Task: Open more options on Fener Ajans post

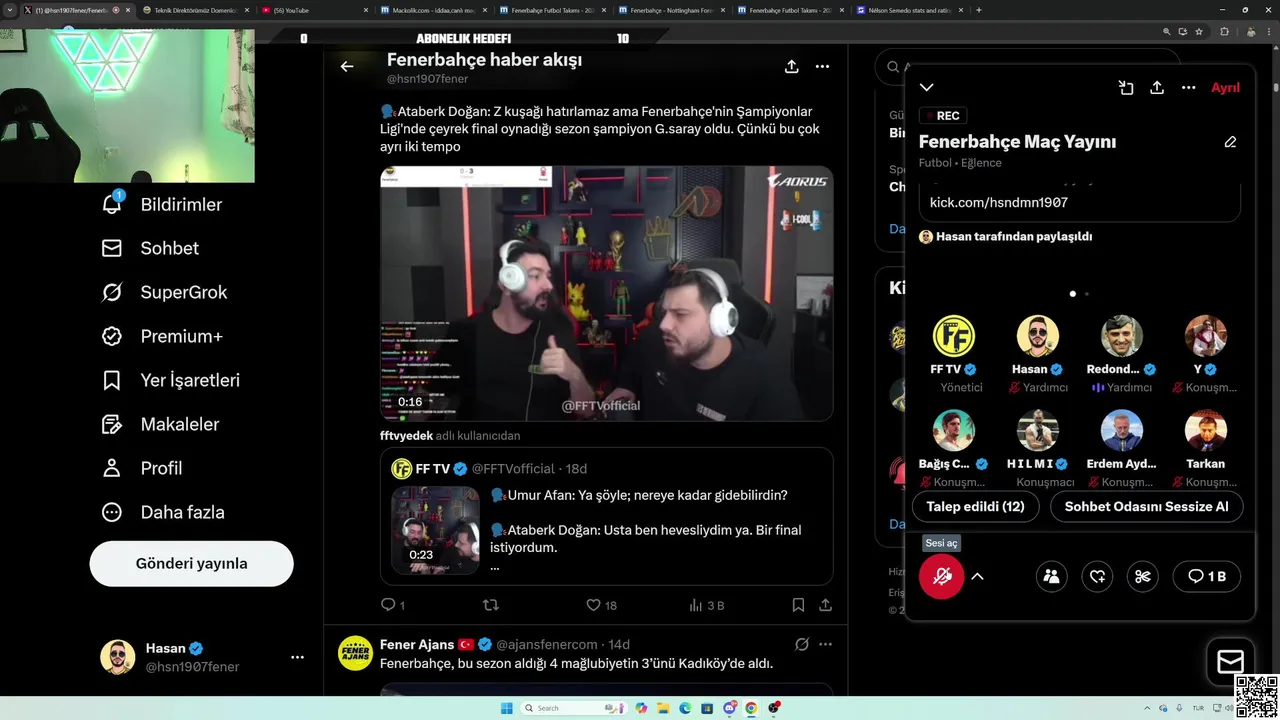Action: 825,644
